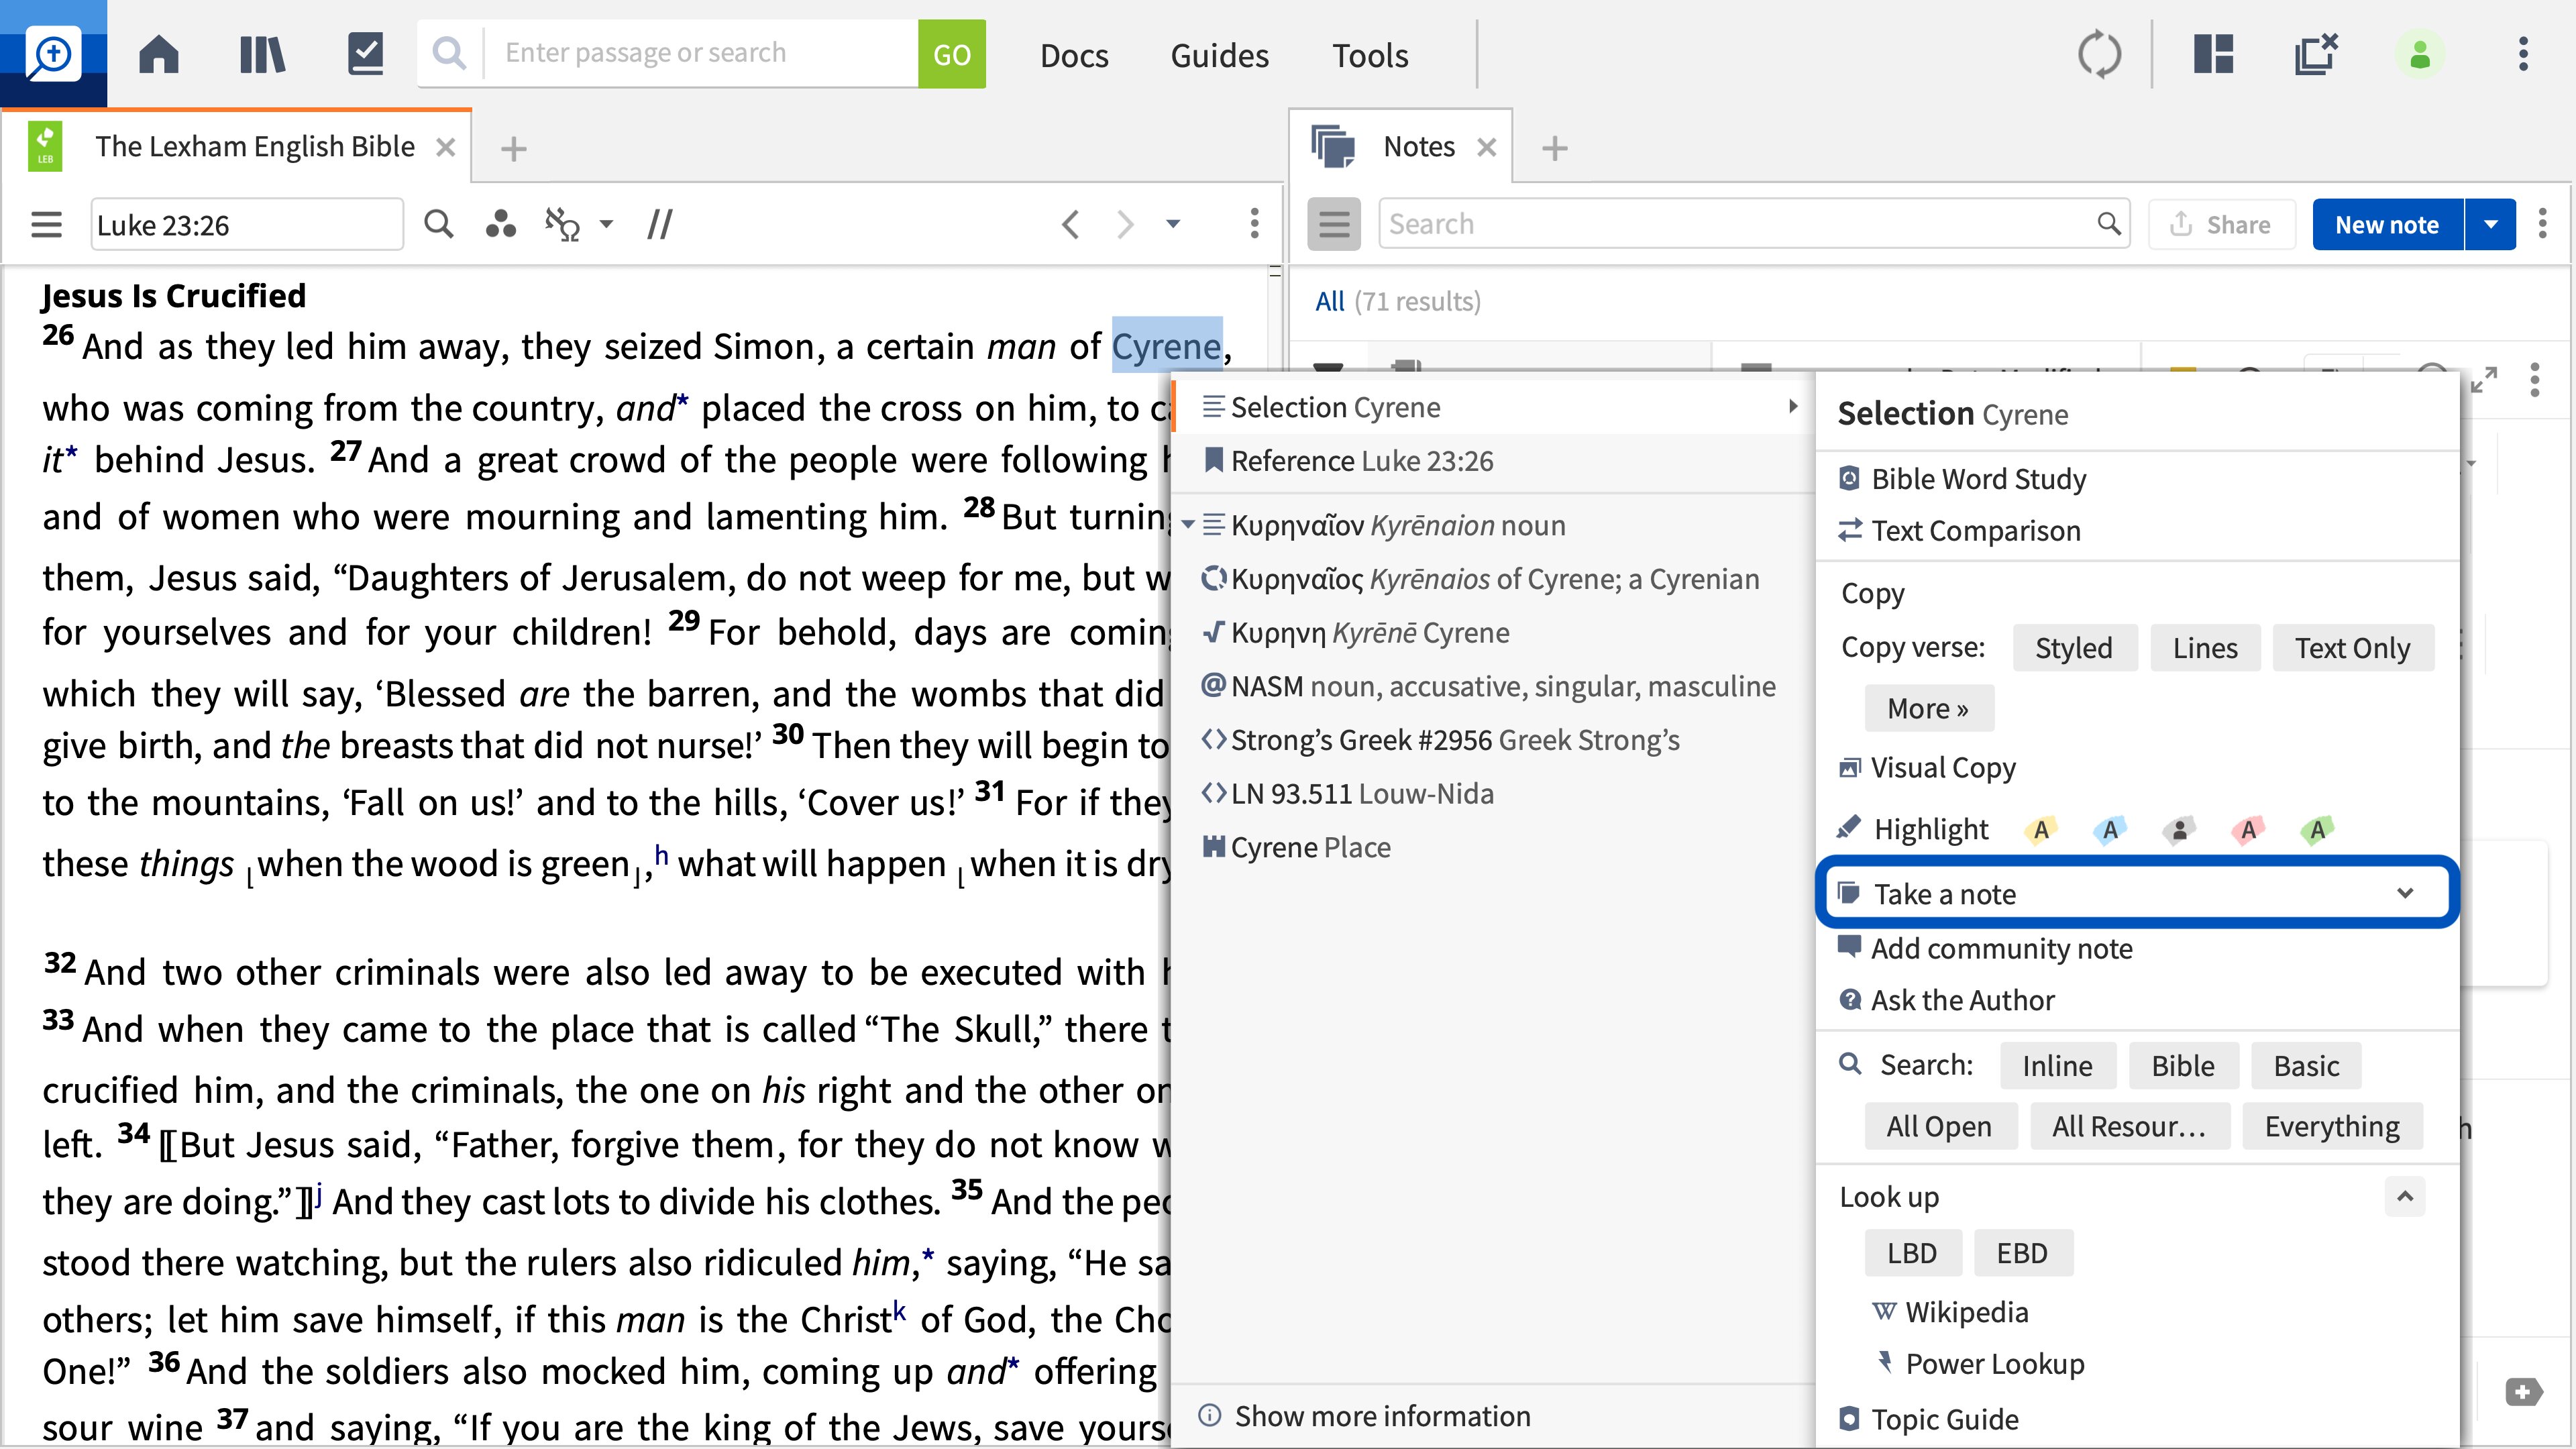The image size is (2576, 1449).
Task: Click the parallel resources double-slash icon
Action: [x=660, y=224]
